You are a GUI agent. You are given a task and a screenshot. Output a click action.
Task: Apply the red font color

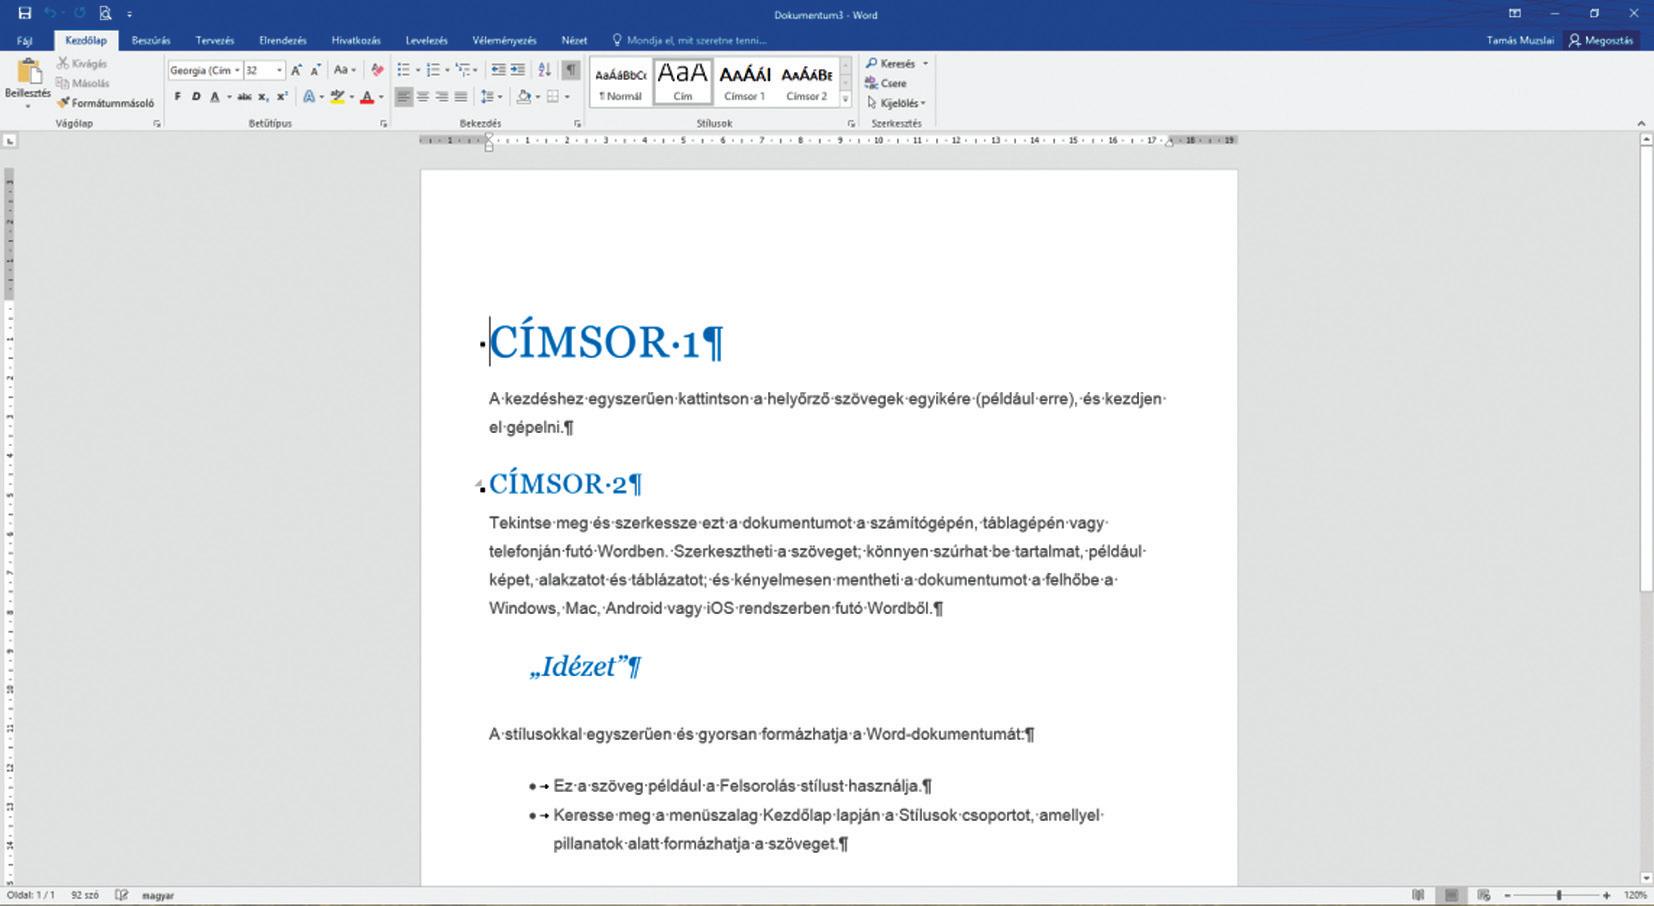click(x=367, y=97)
